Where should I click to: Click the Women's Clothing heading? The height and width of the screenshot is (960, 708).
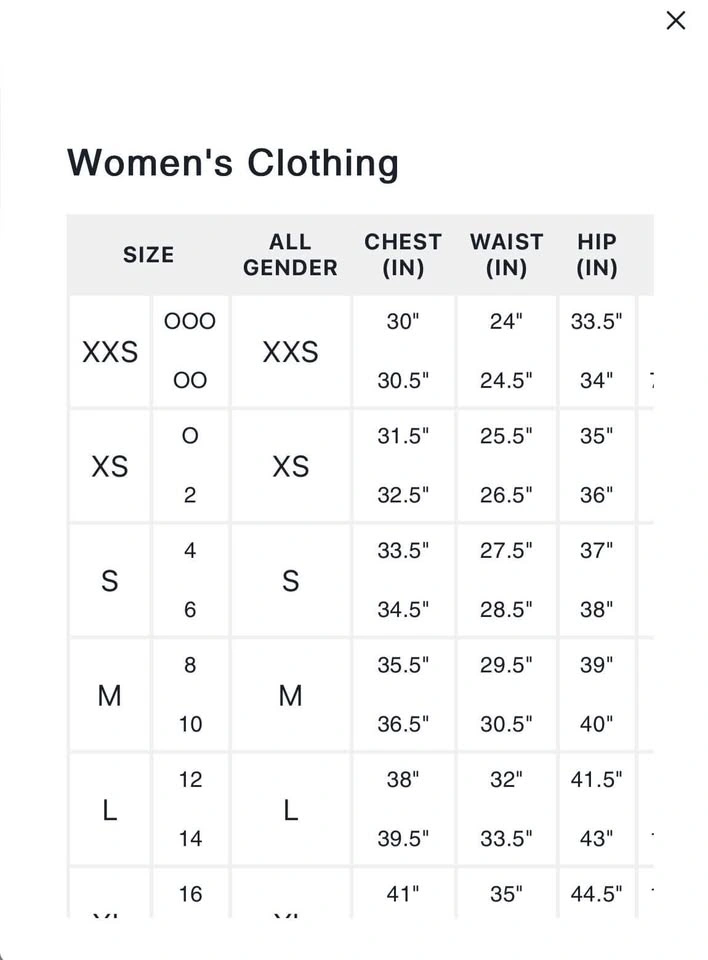(x=233, y=163)
